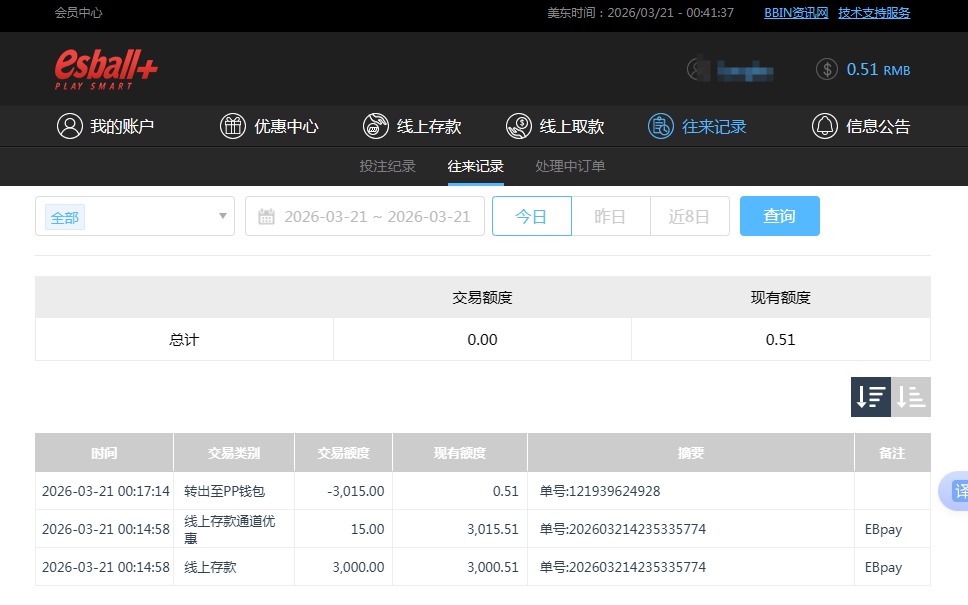
Task: Click the dropdown arrow next to 全部
Action: (x=223, y=215)
